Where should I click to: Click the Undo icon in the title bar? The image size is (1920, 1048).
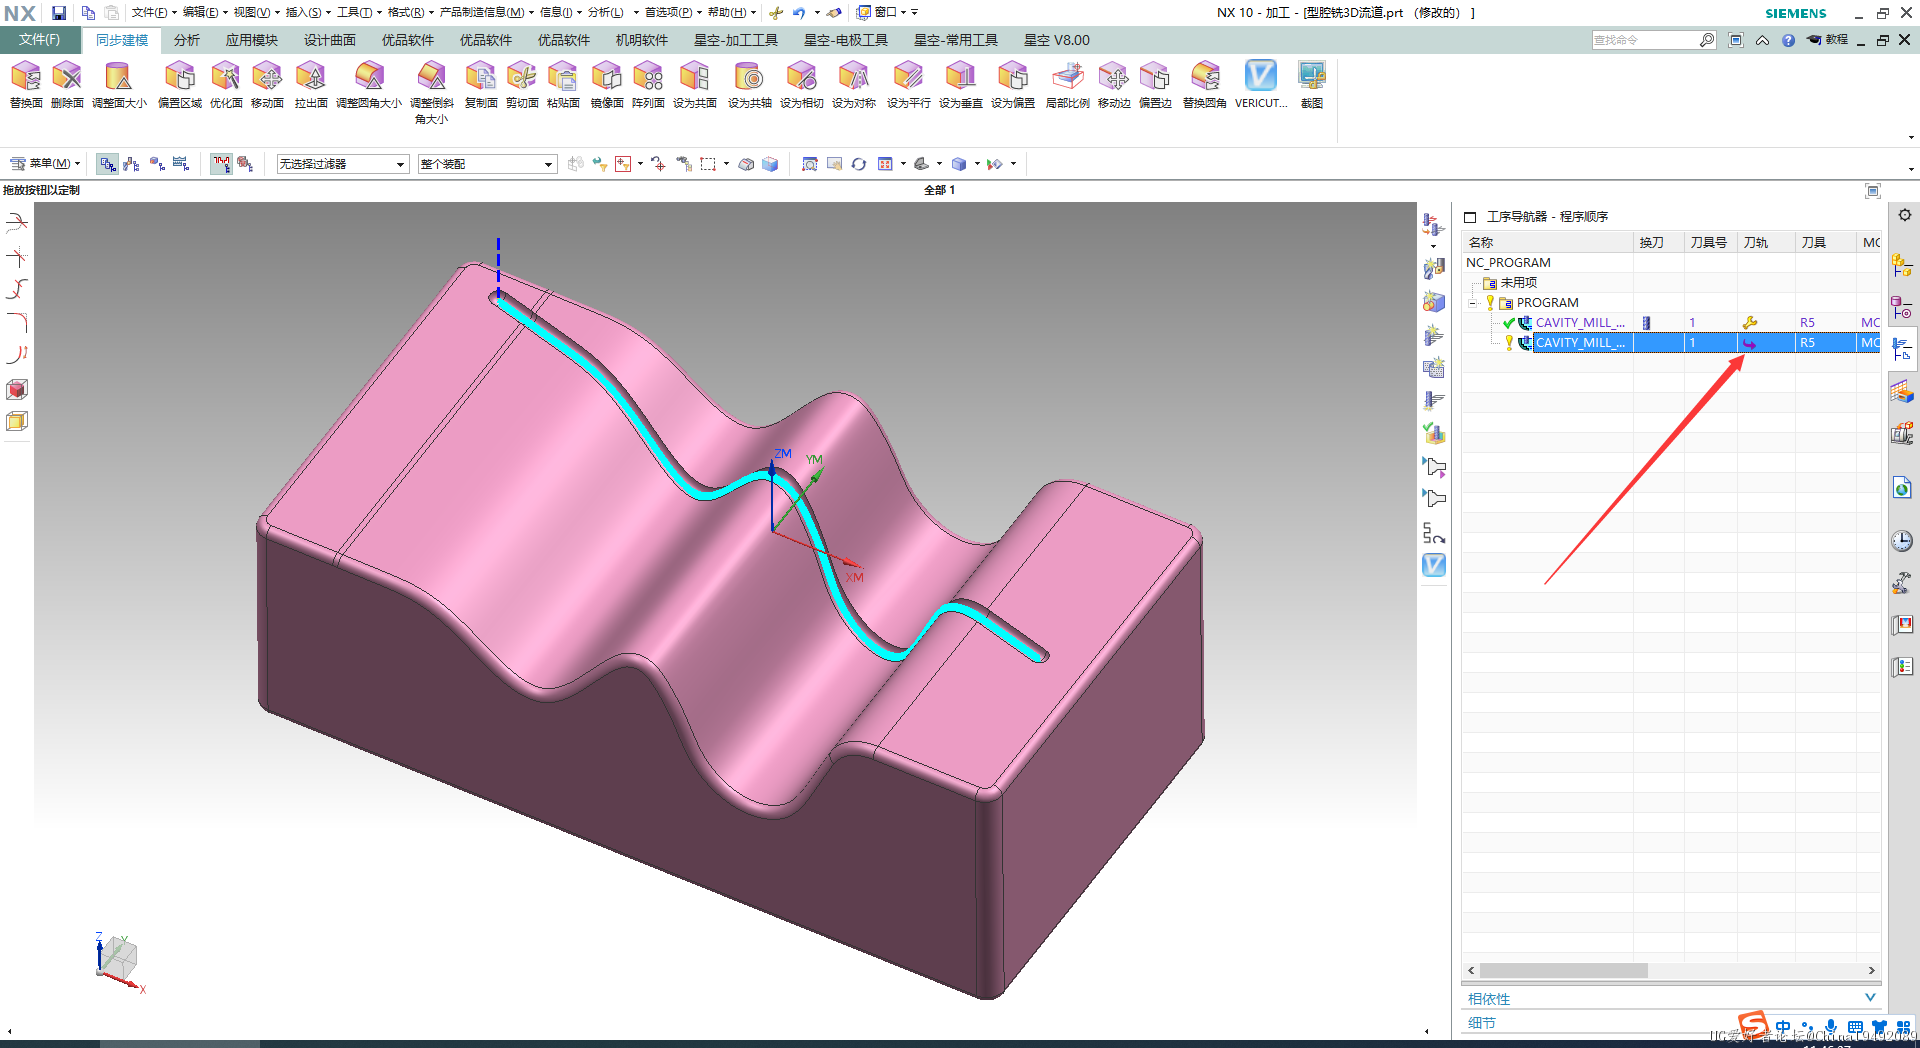799,13
